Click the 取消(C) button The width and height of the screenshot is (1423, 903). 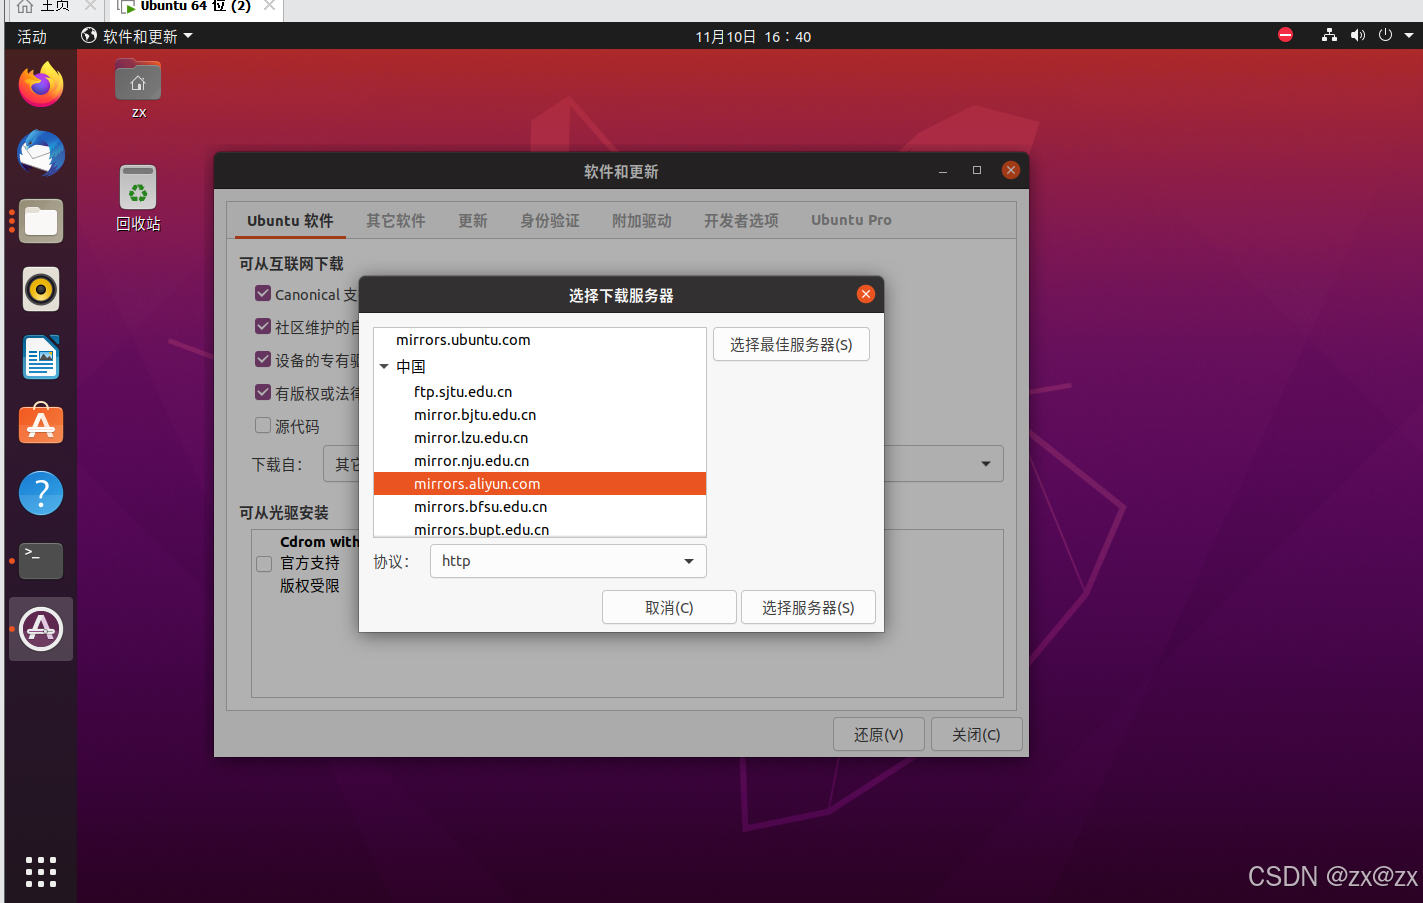[x=669, y=607]
